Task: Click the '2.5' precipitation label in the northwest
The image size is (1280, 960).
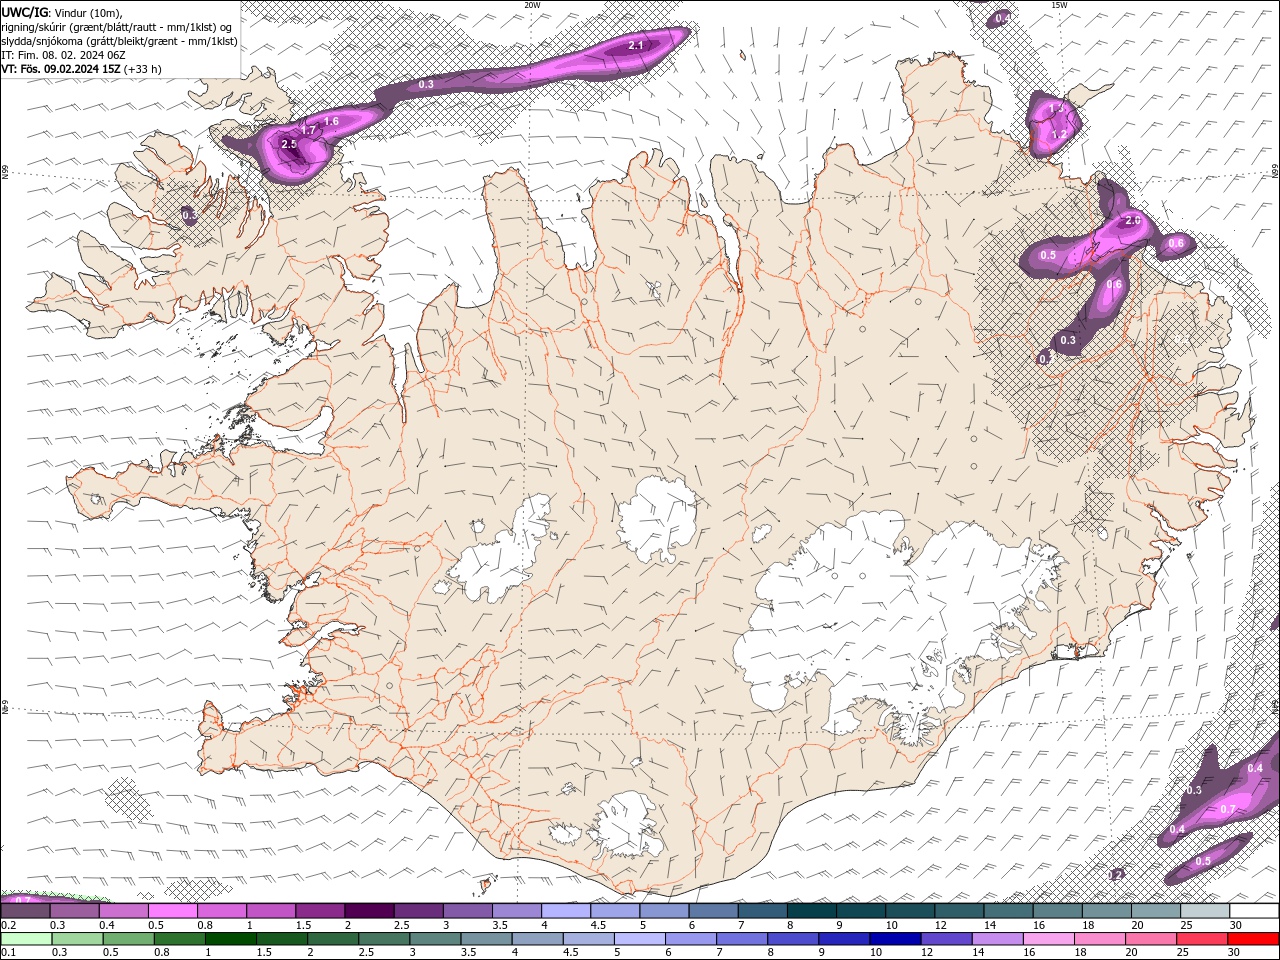Action: 289,145
